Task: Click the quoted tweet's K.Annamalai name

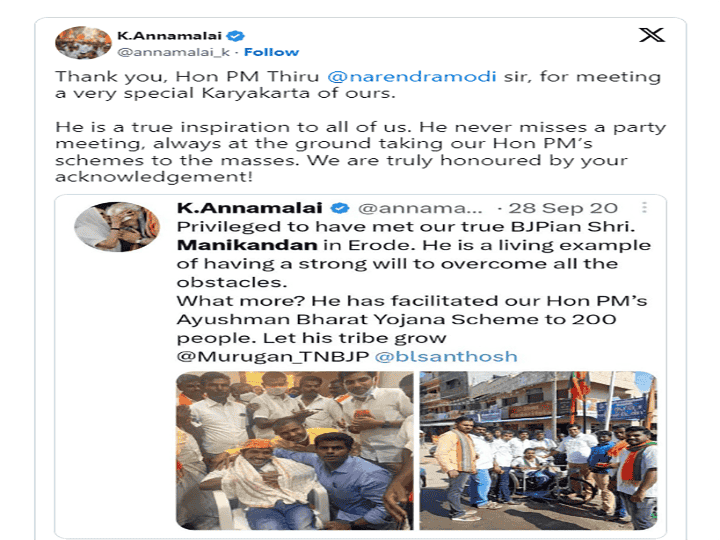Action: [x=250, y=208]
